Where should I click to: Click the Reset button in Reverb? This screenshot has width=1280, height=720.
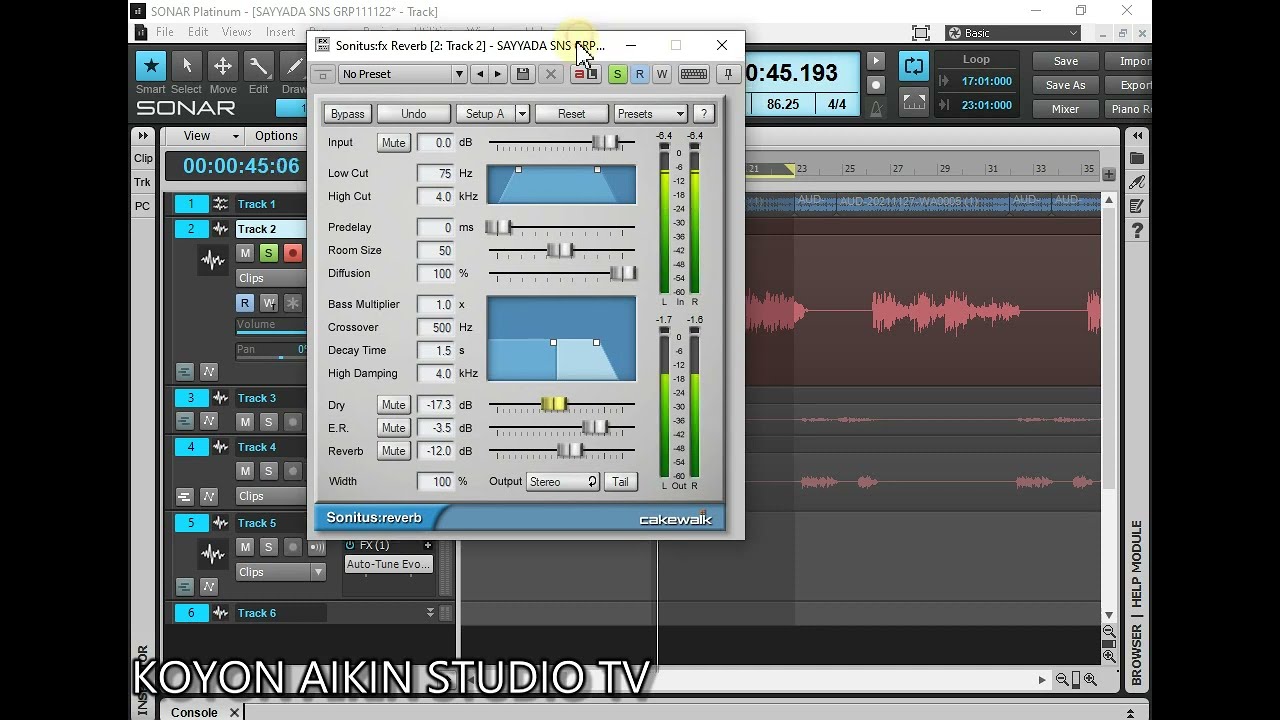click(571, 114)
